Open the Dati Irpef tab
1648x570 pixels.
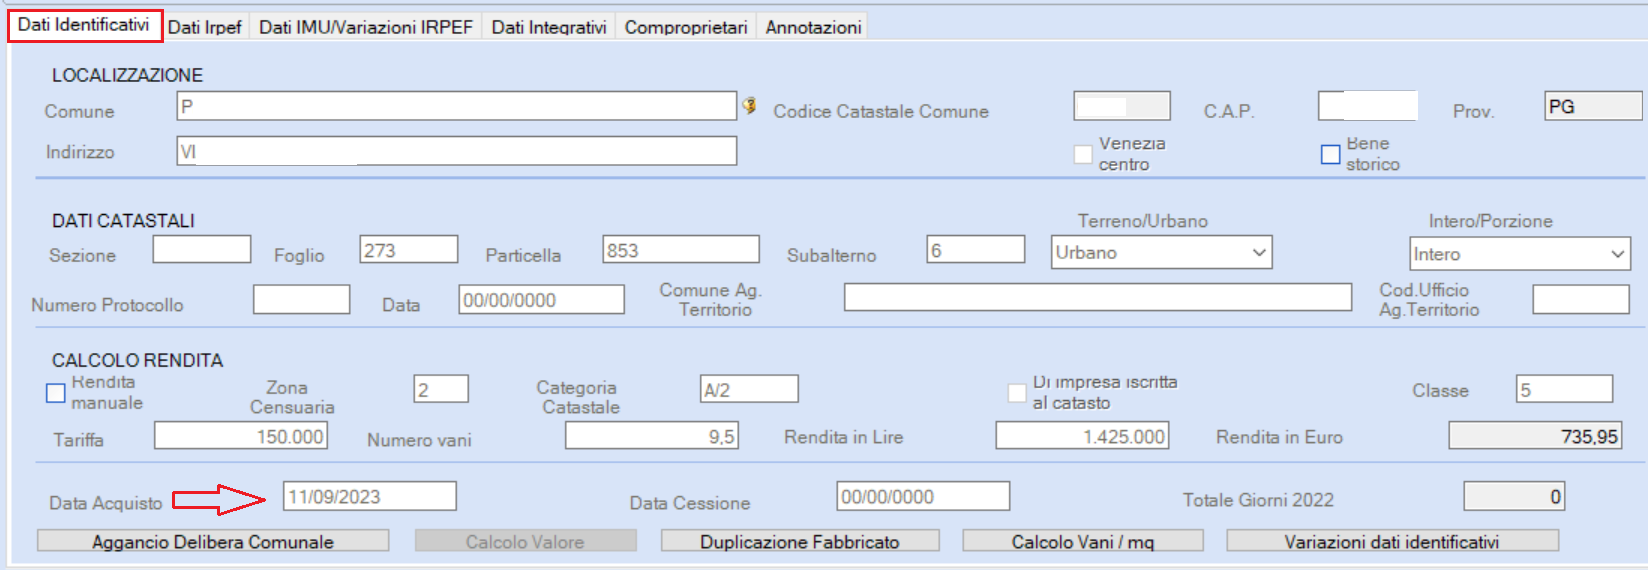(205, 27)
